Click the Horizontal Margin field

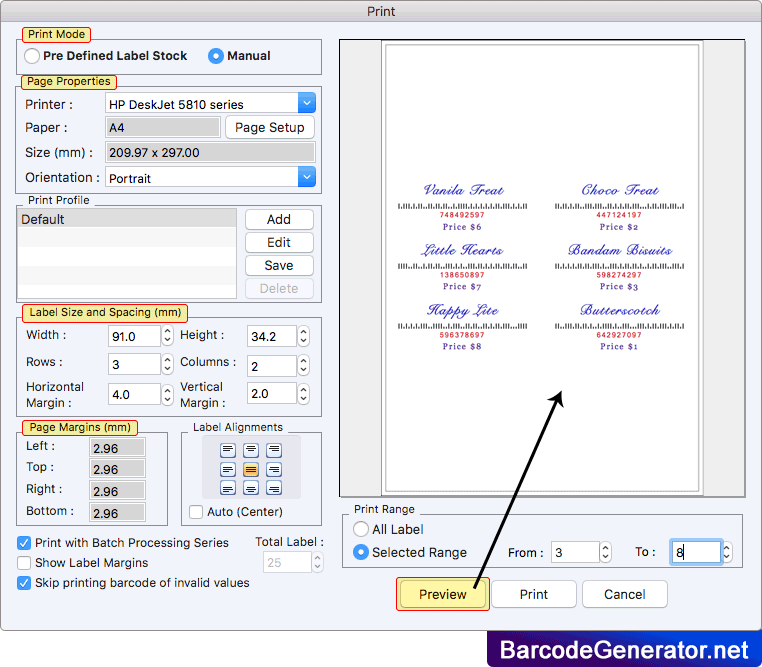134,394
